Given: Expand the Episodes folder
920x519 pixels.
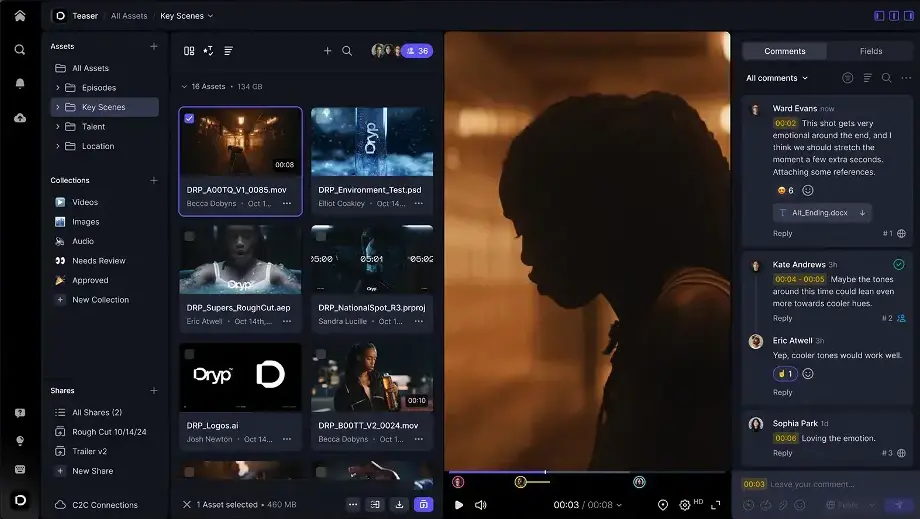Looking at the screenshot, I should [x=58, y=88].
